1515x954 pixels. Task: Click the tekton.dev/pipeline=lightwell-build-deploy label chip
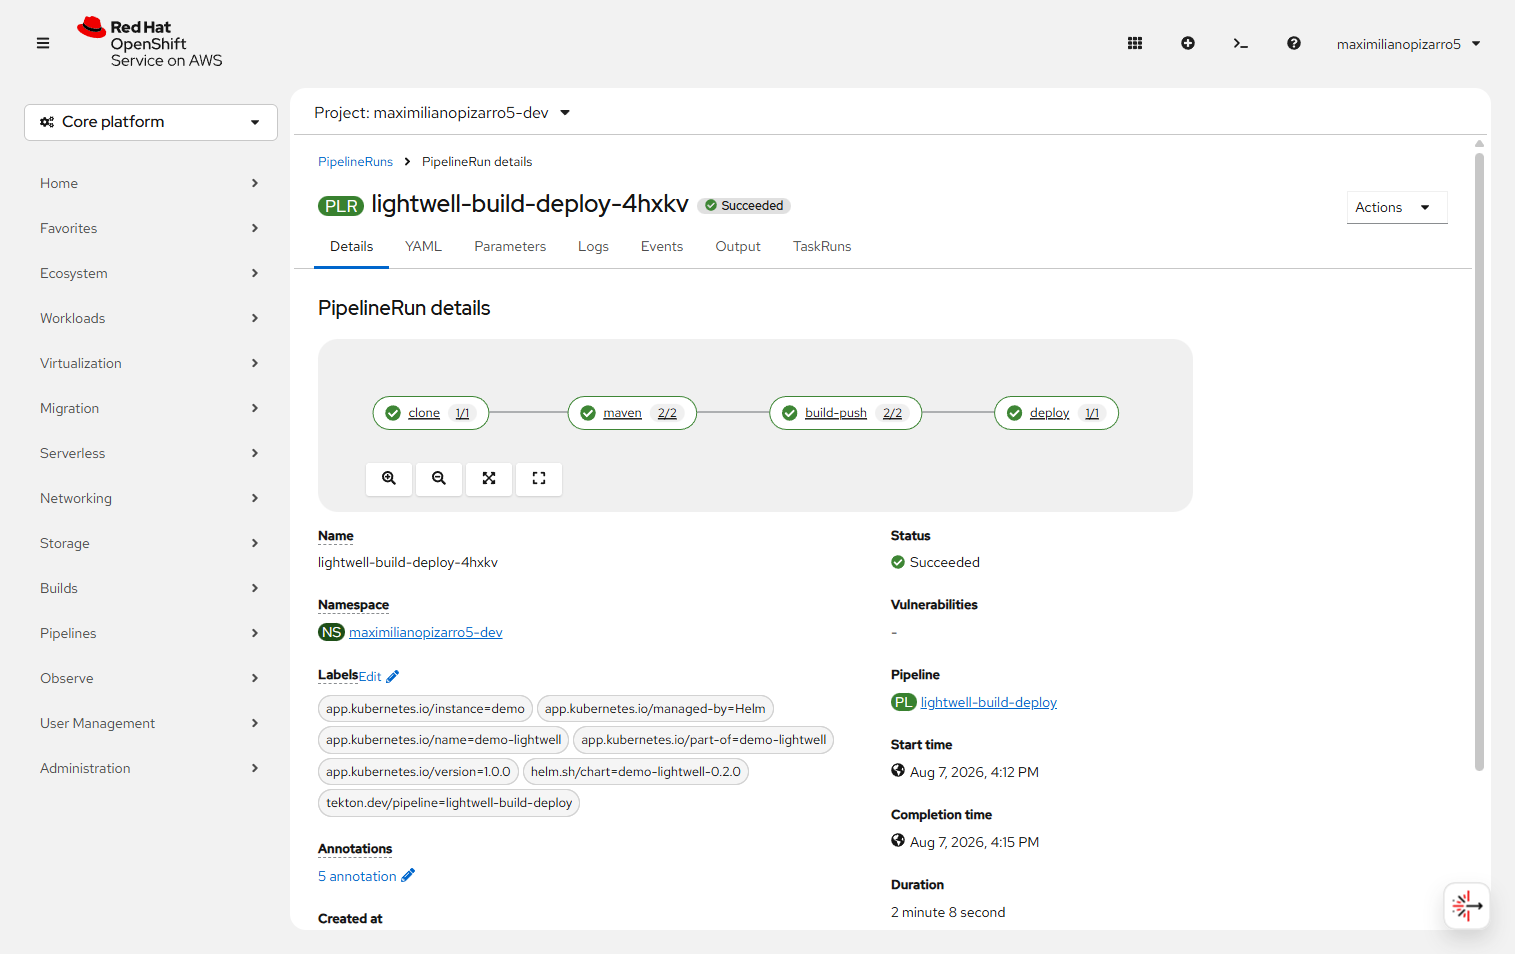point(449,803)
